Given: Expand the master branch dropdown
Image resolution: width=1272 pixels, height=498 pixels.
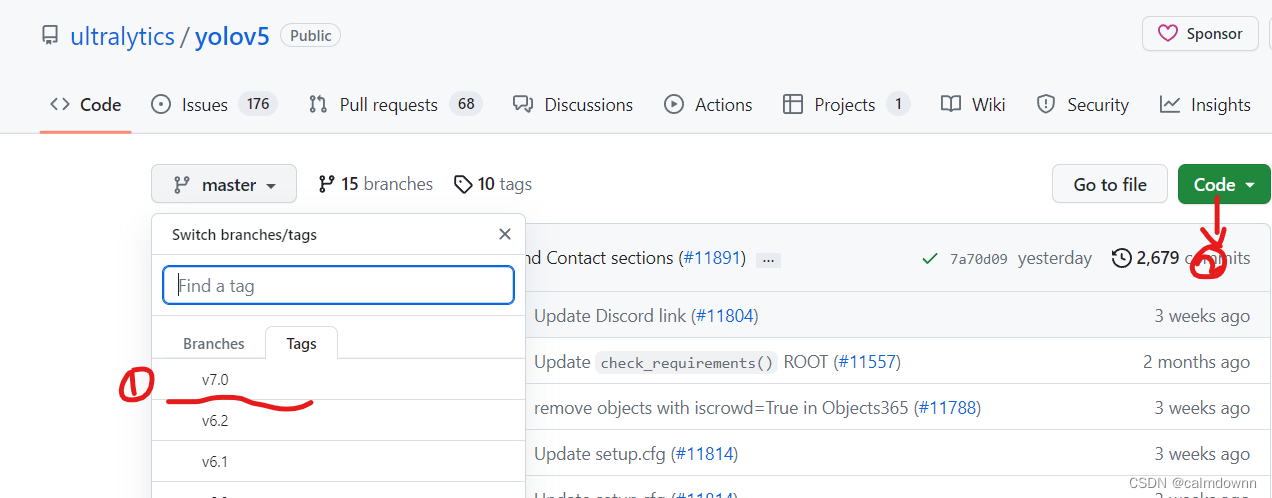Looking at the screenshot, I should [224, 184].
